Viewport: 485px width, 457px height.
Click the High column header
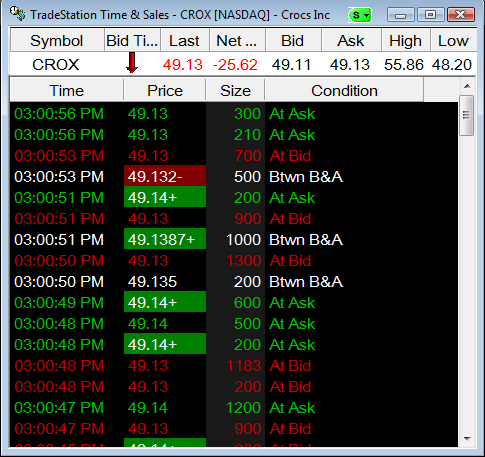pos(405,41)
